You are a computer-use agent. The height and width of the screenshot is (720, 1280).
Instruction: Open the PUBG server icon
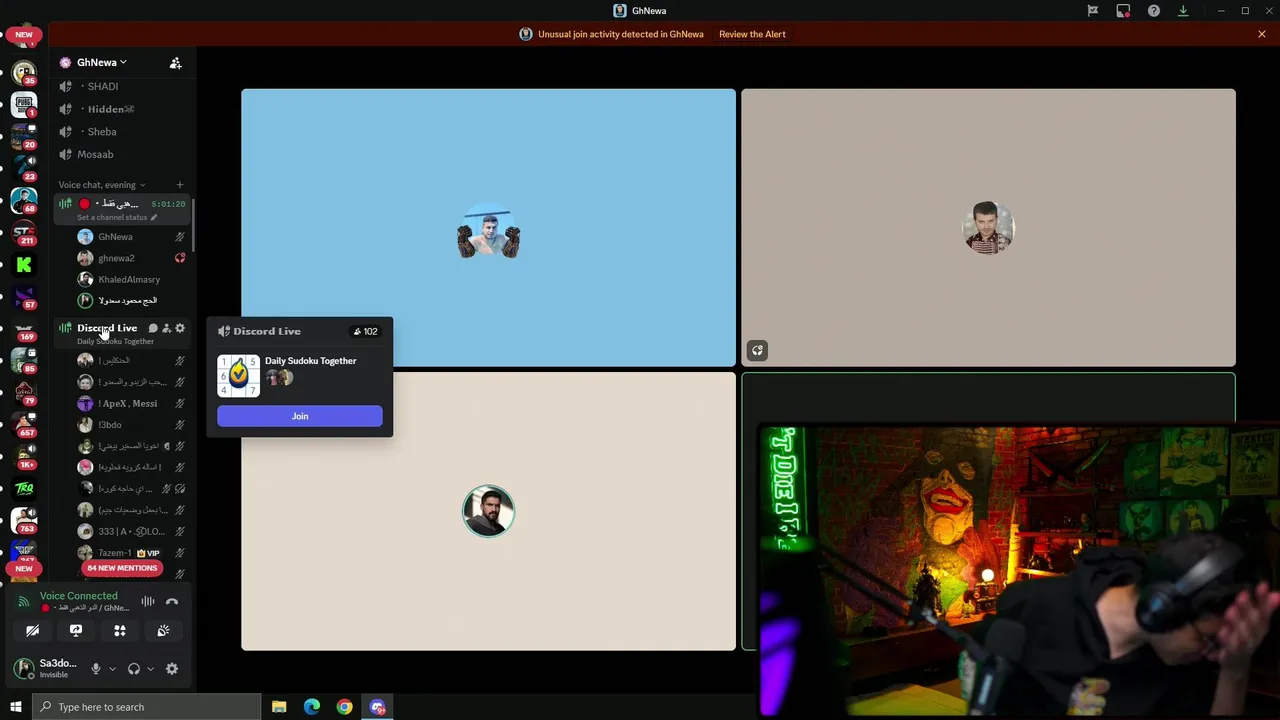click(x=24, y=104)
